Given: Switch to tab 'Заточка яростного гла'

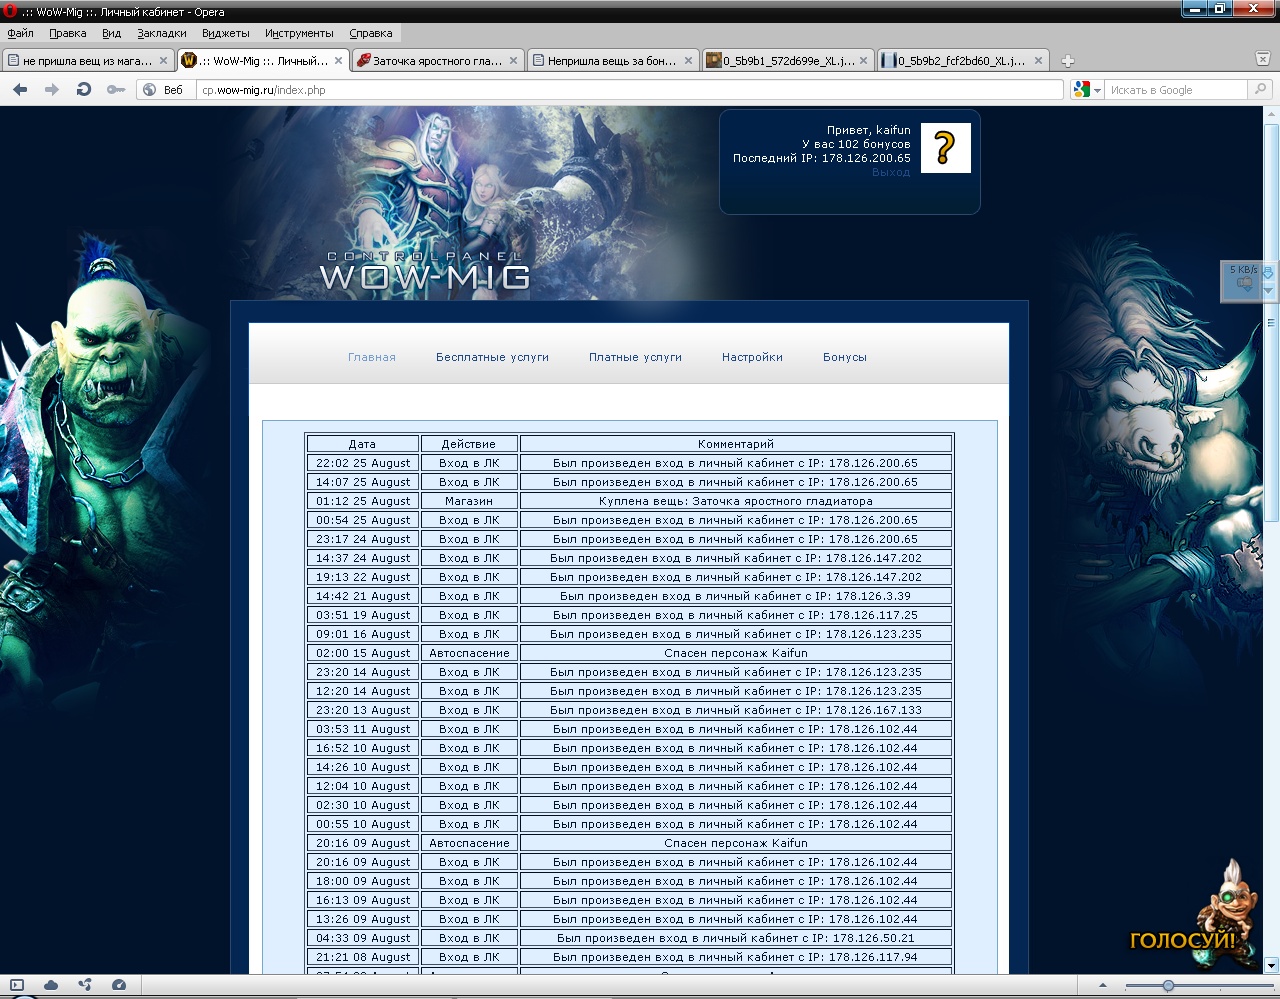Looking at the screenshot, I should click(x=438, y=61).
